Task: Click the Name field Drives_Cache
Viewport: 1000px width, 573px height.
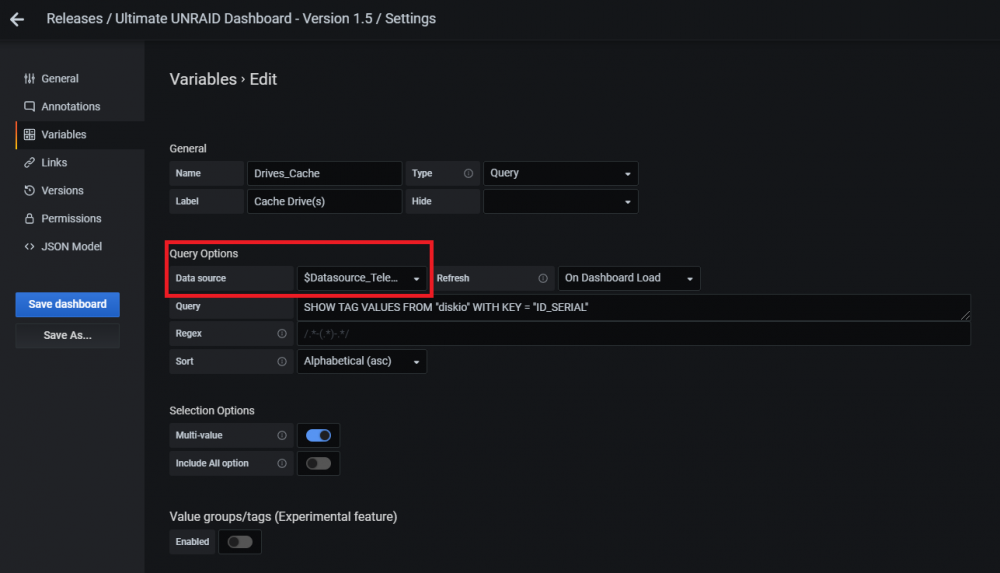Action: pyautogui.click(x=325, y=174)
